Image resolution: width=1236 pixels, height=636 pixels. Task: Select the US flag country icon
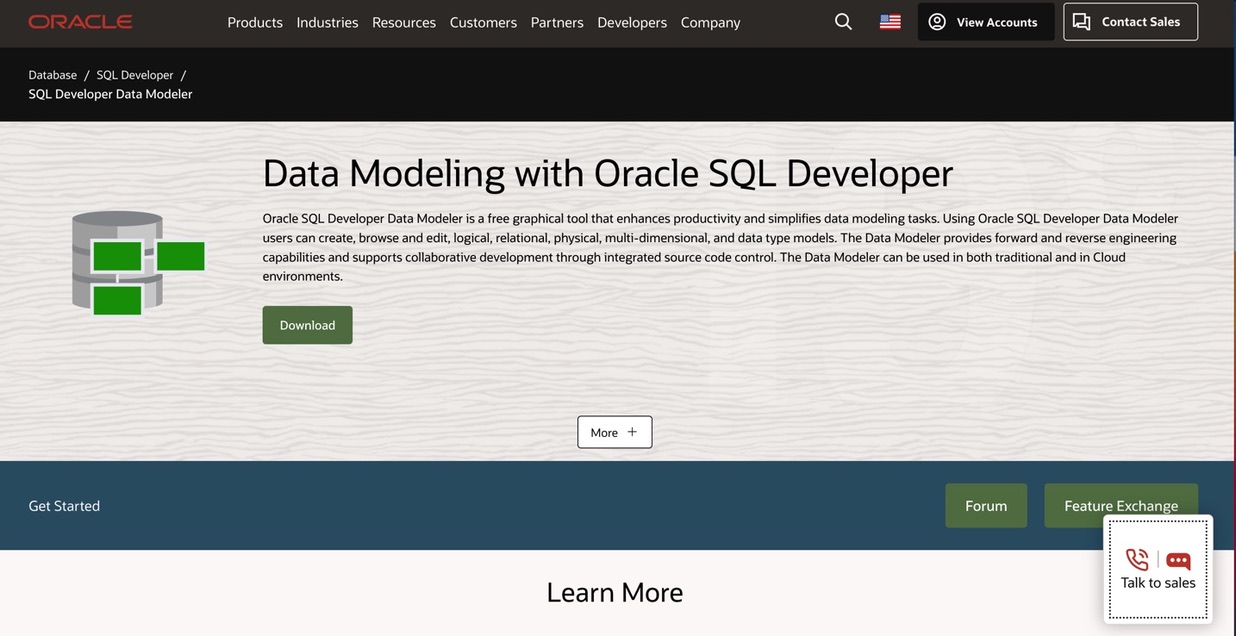click(x=890, y=22)
